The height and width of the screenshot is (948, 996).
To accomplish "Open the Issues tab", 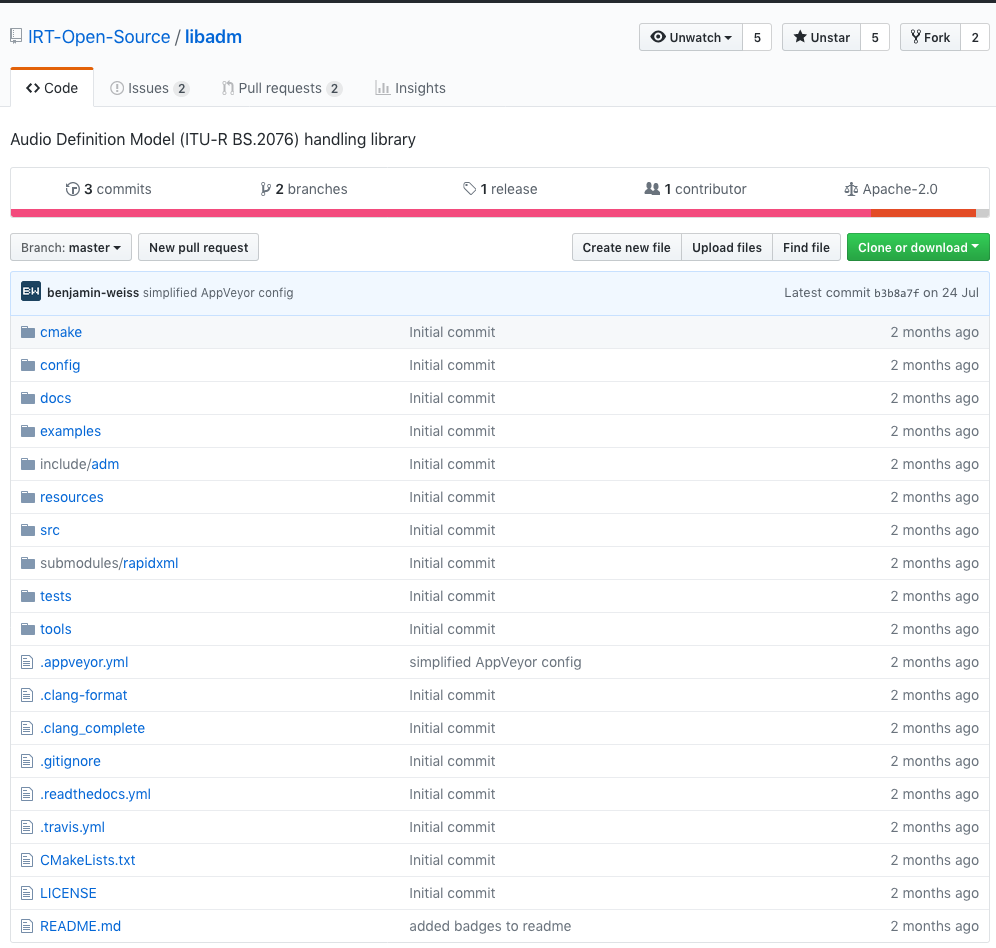I will point(149,88).
